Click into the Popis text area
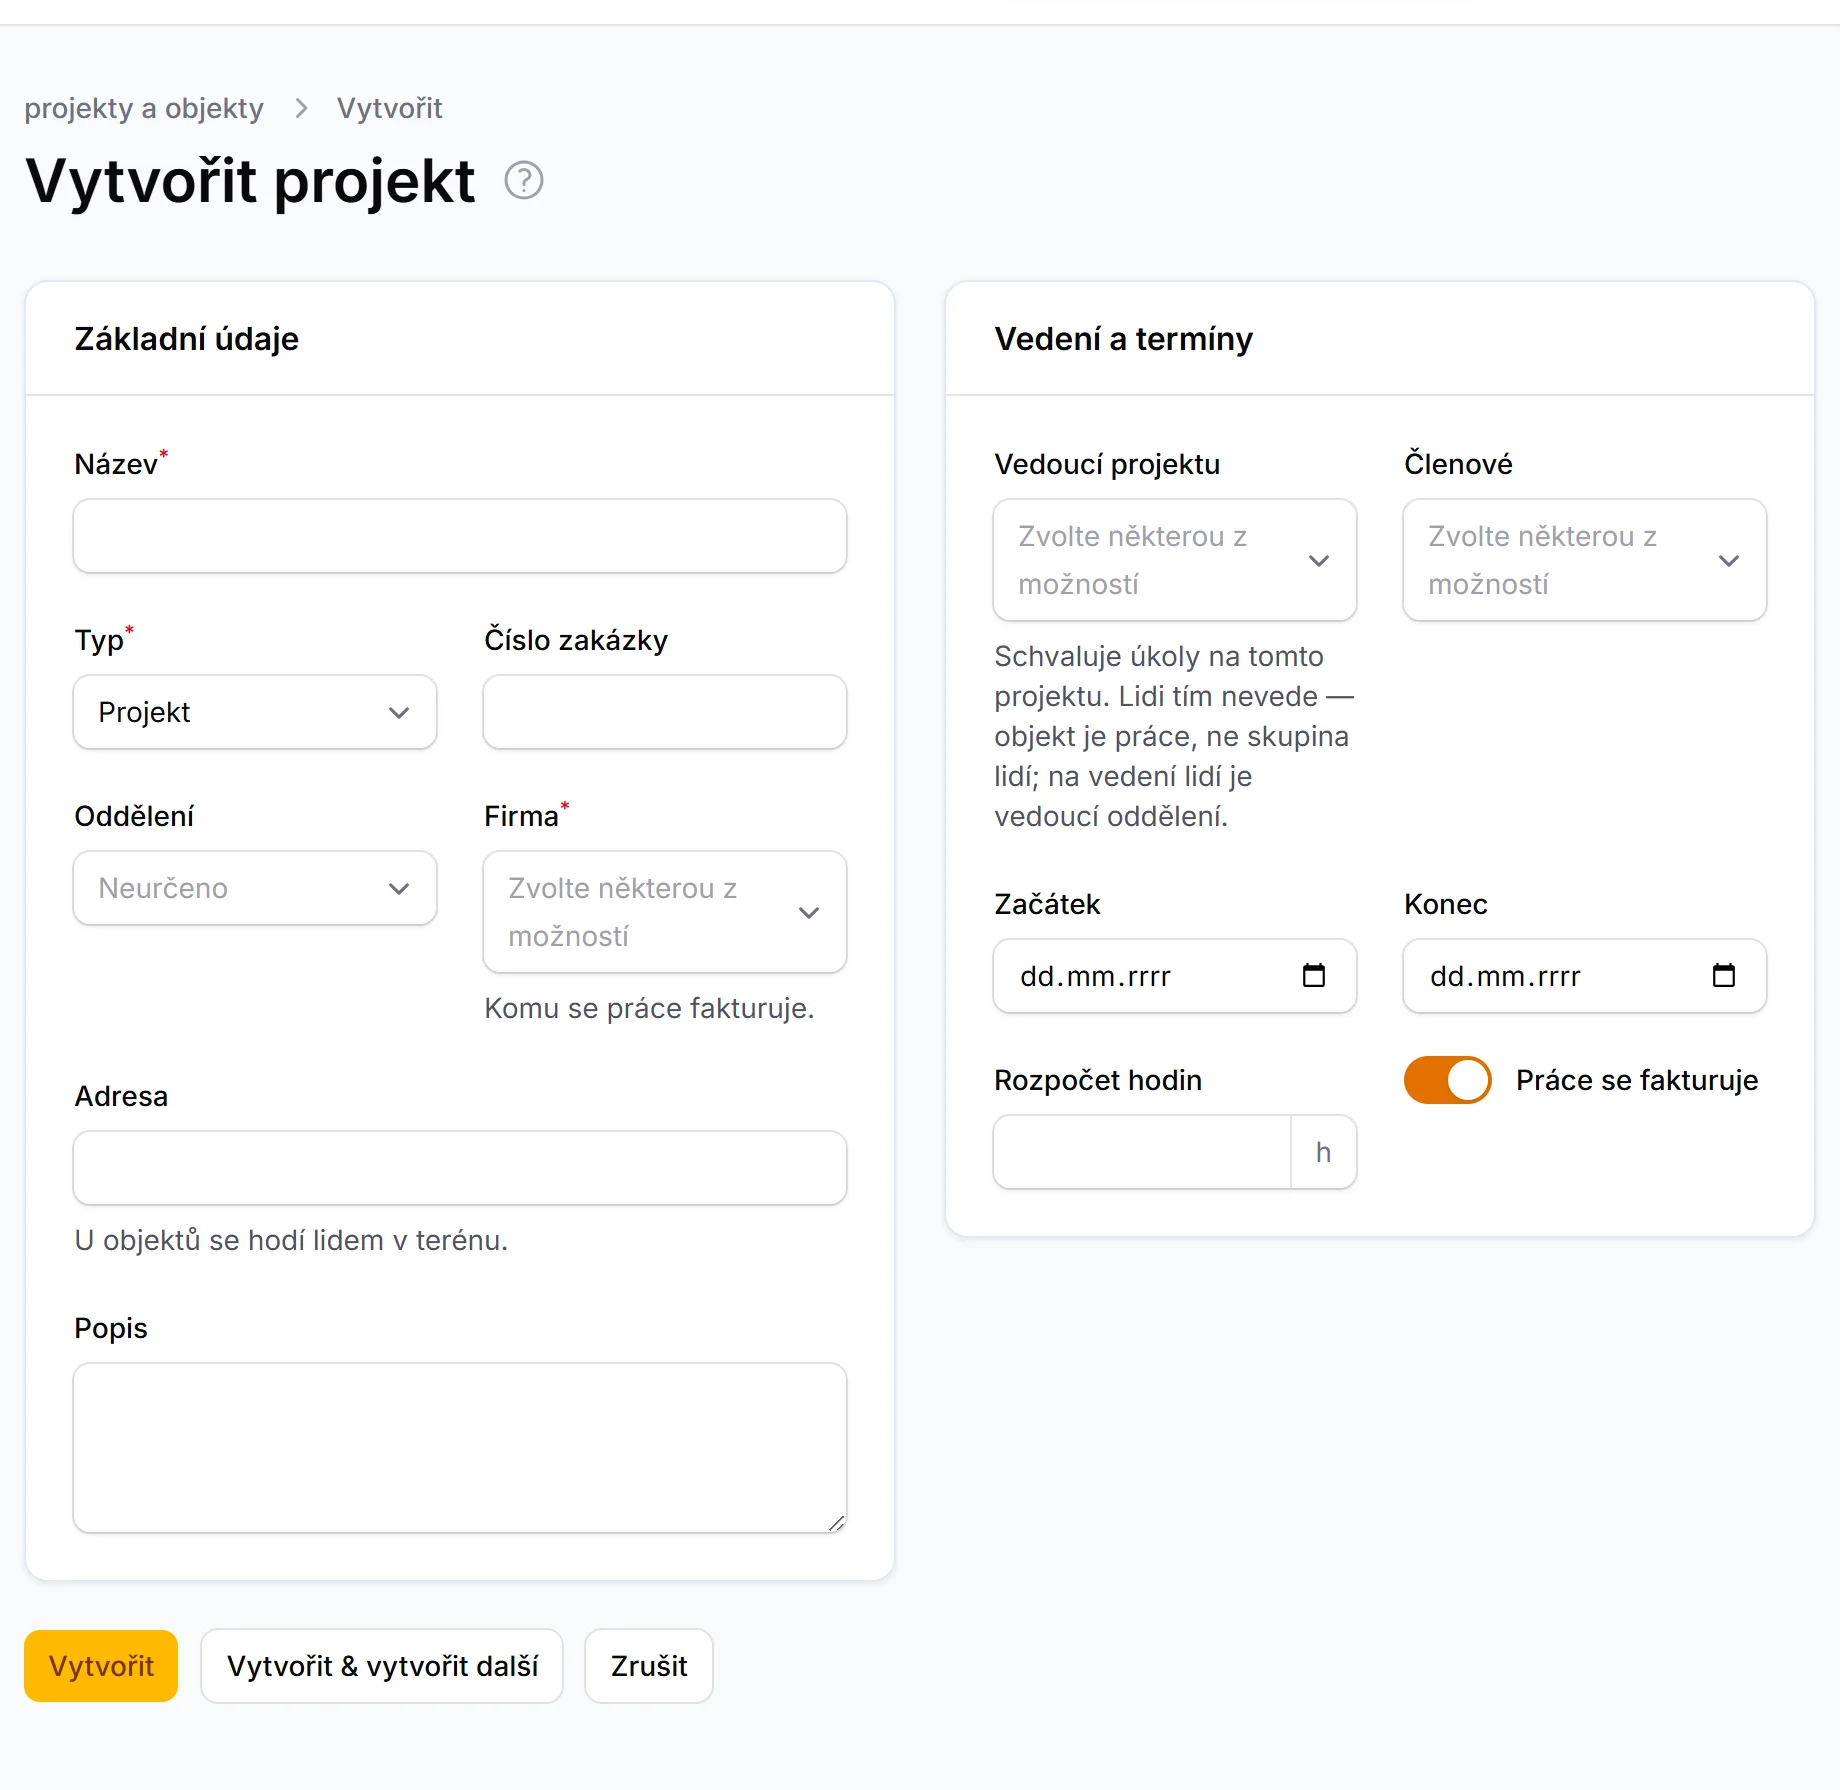1840x1790 pixels. [x=460, y=1448]
